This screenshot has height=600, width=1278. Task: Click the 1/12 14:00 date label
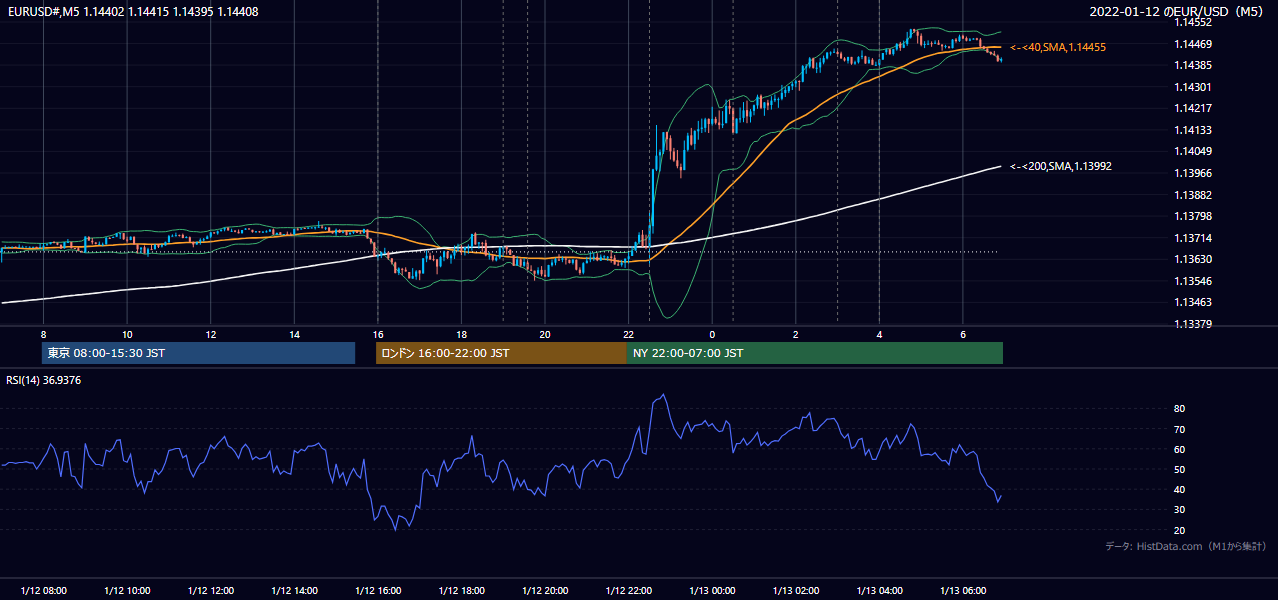coord(294,590)
